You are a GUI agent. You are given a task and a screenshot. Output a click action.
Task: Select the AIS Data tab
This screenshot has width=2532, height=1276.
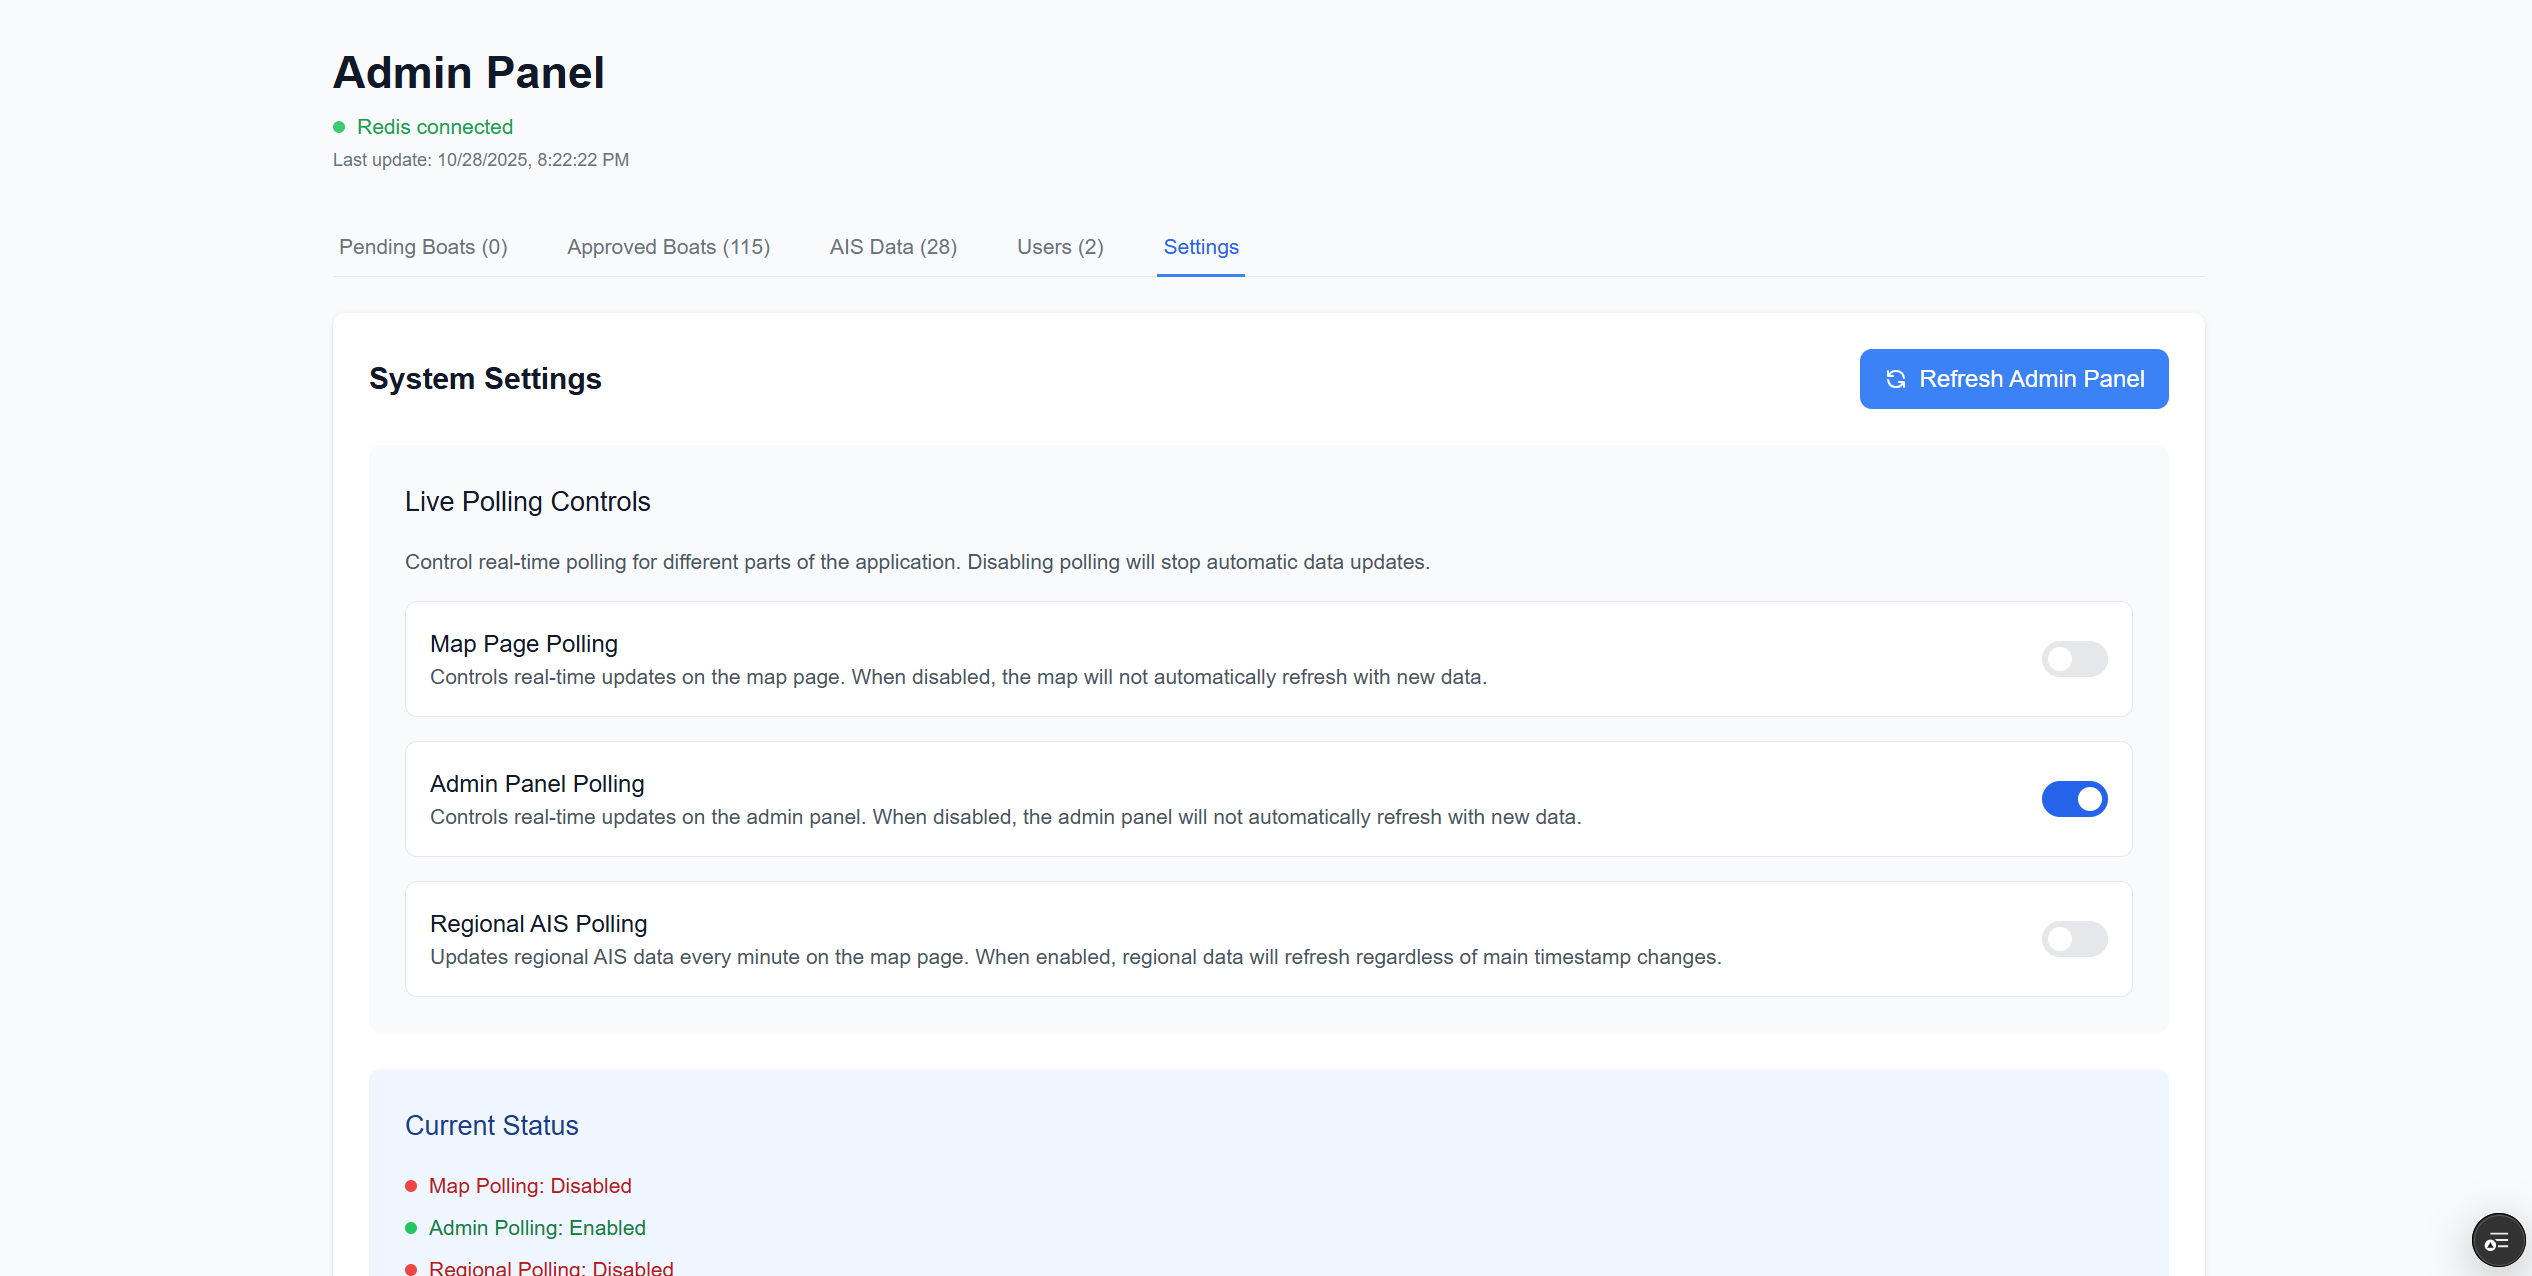click(x=893, y=247)
